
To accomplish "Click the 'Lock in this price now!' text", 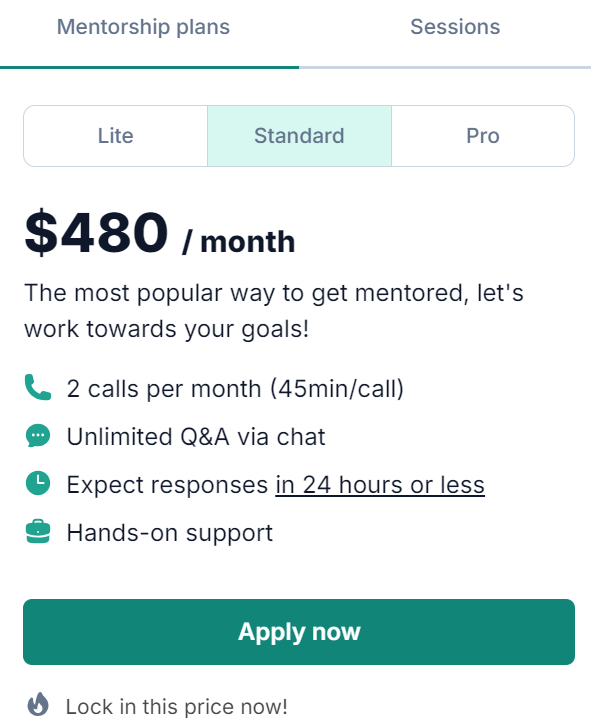I will [176, 706].
